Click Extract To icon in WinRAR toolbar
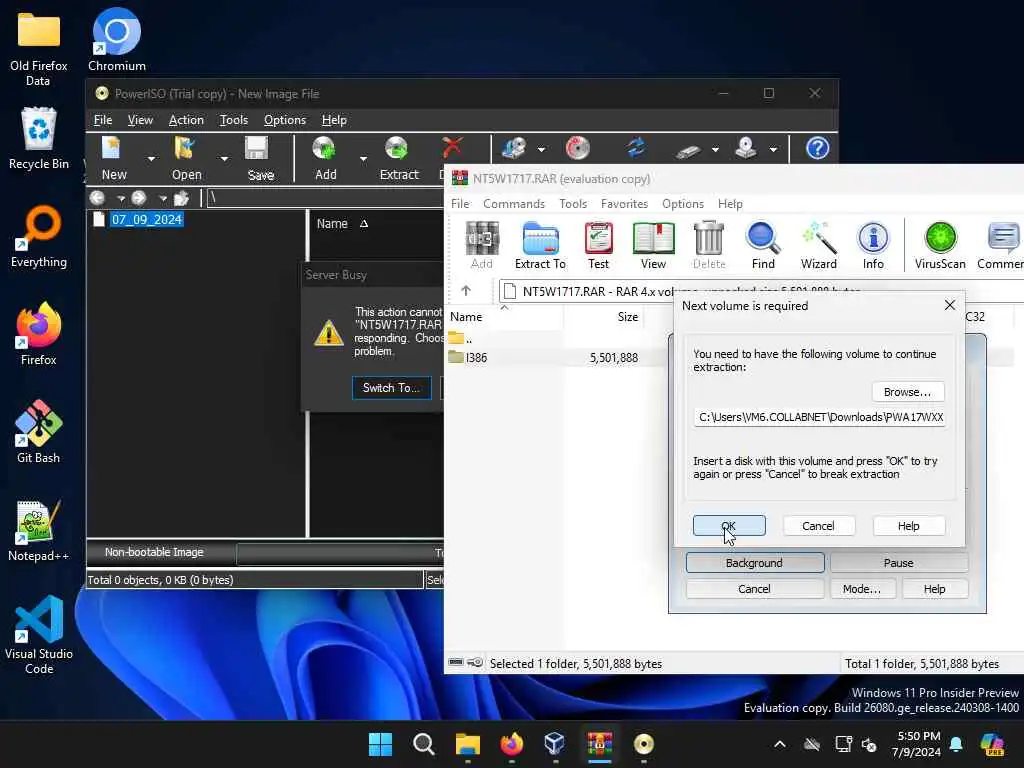Image resolution: width=1024 pixels, height=768 pixels. (x=540, y=246)
